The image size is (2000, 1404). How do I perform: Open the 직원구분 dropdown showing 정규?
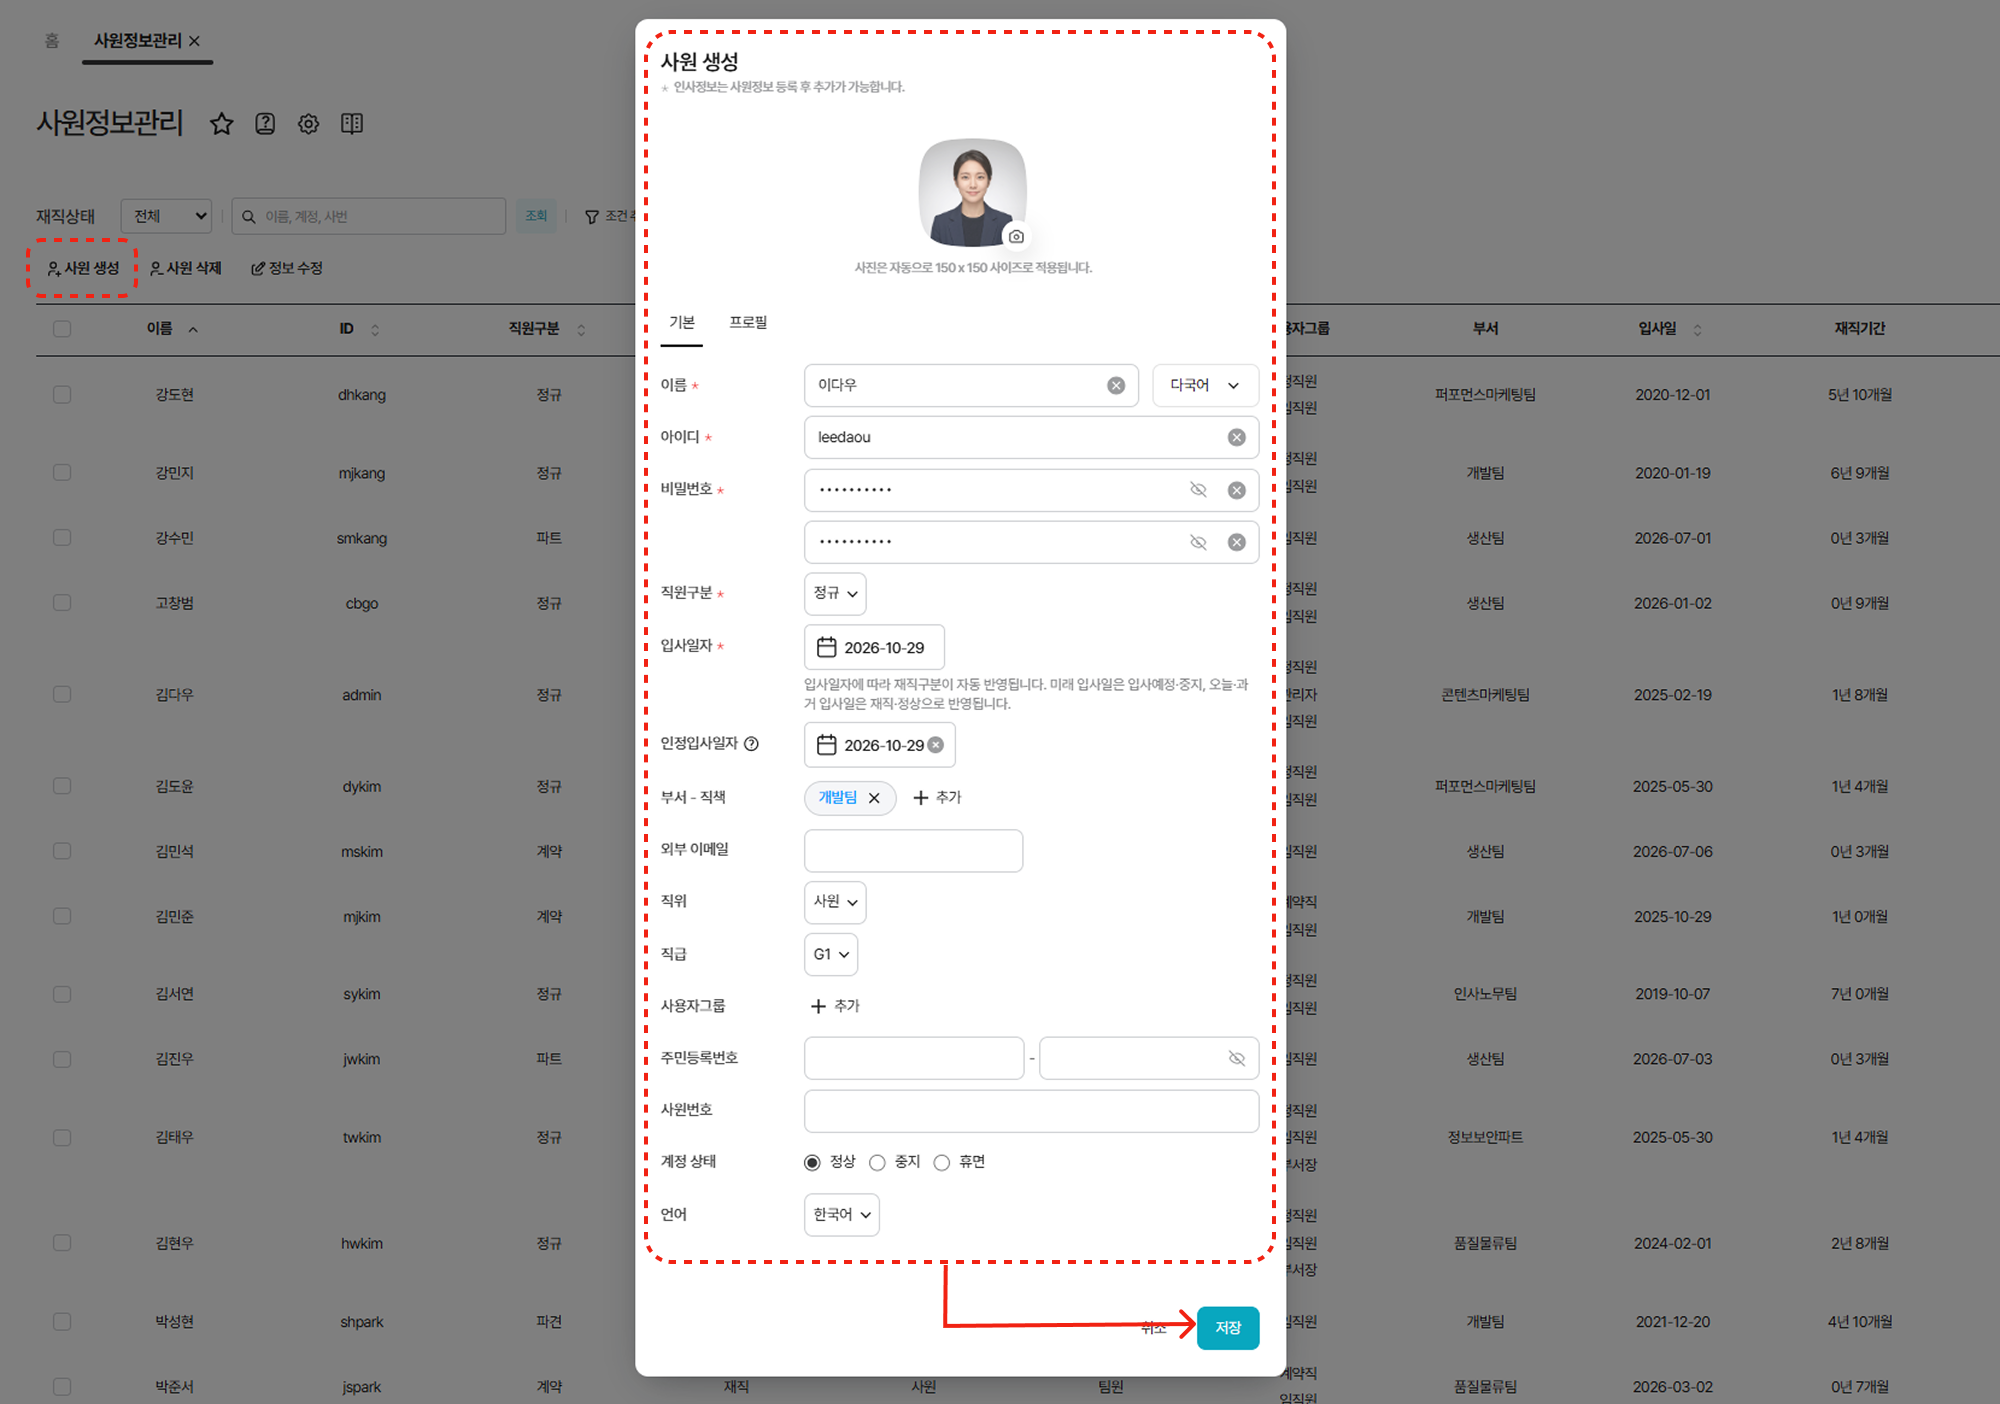click(x=835, y=594)
